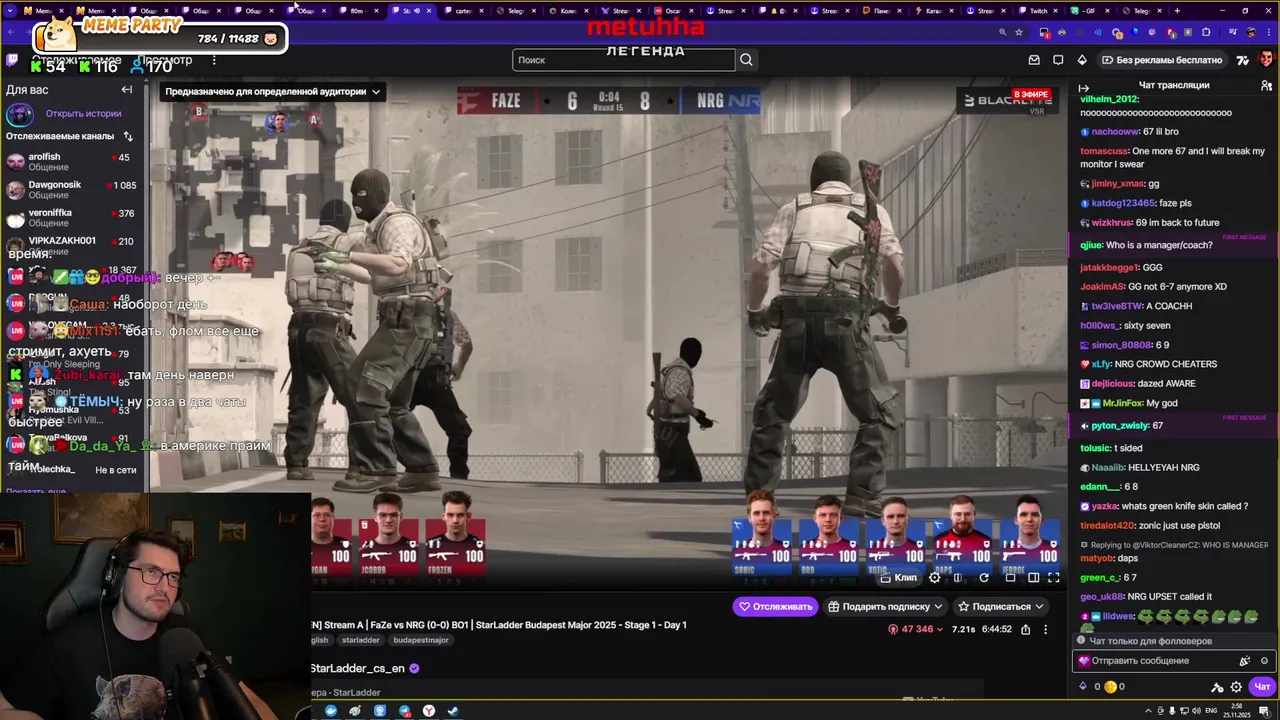
Task: Focus the Поиск search field
Action: point(624,60)
